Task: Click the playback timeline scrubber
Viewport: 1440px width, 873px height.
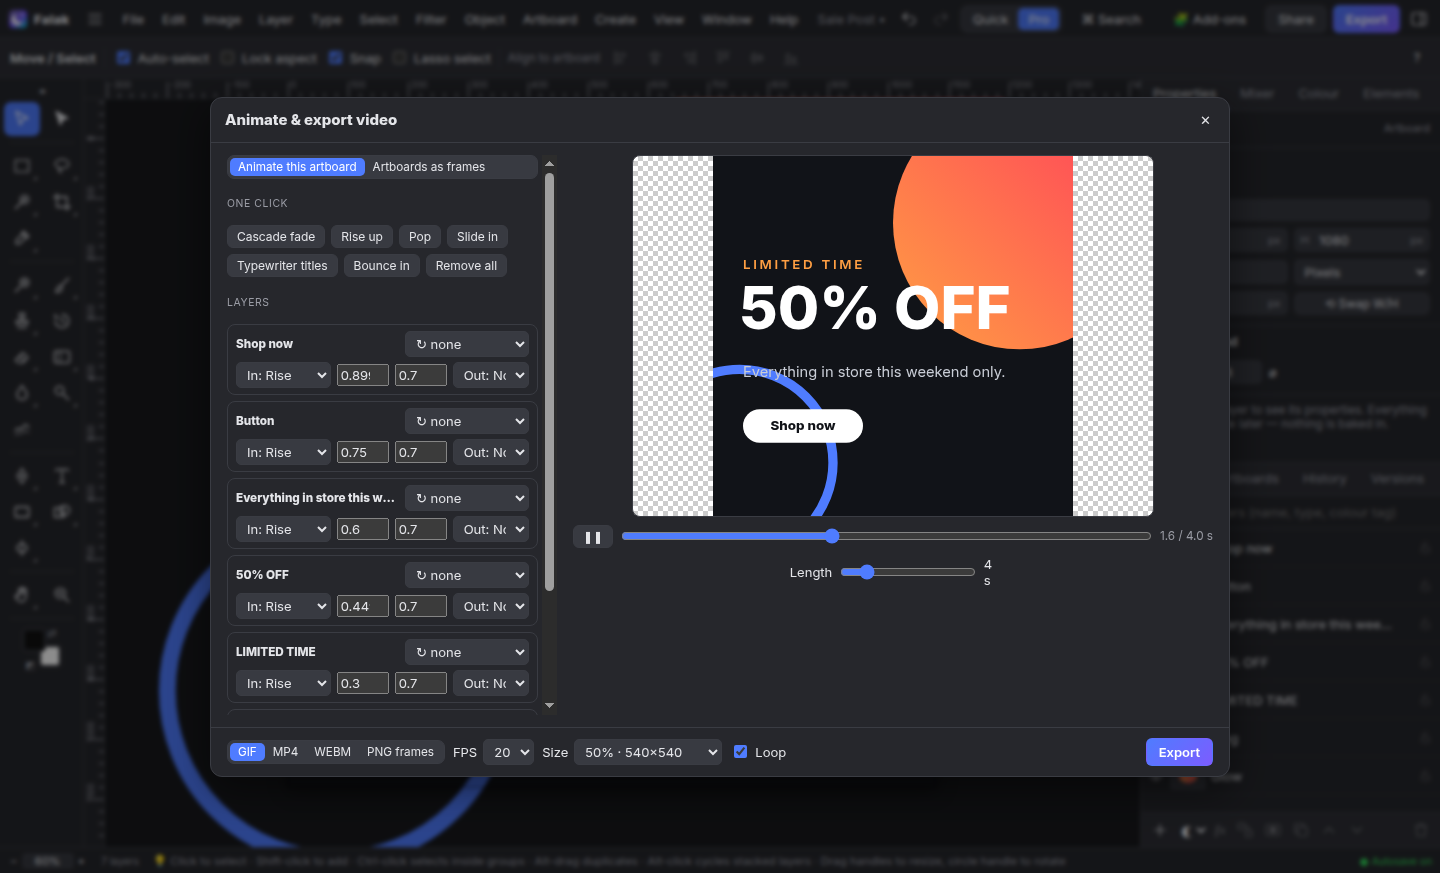Action: [x=886, y=536]
